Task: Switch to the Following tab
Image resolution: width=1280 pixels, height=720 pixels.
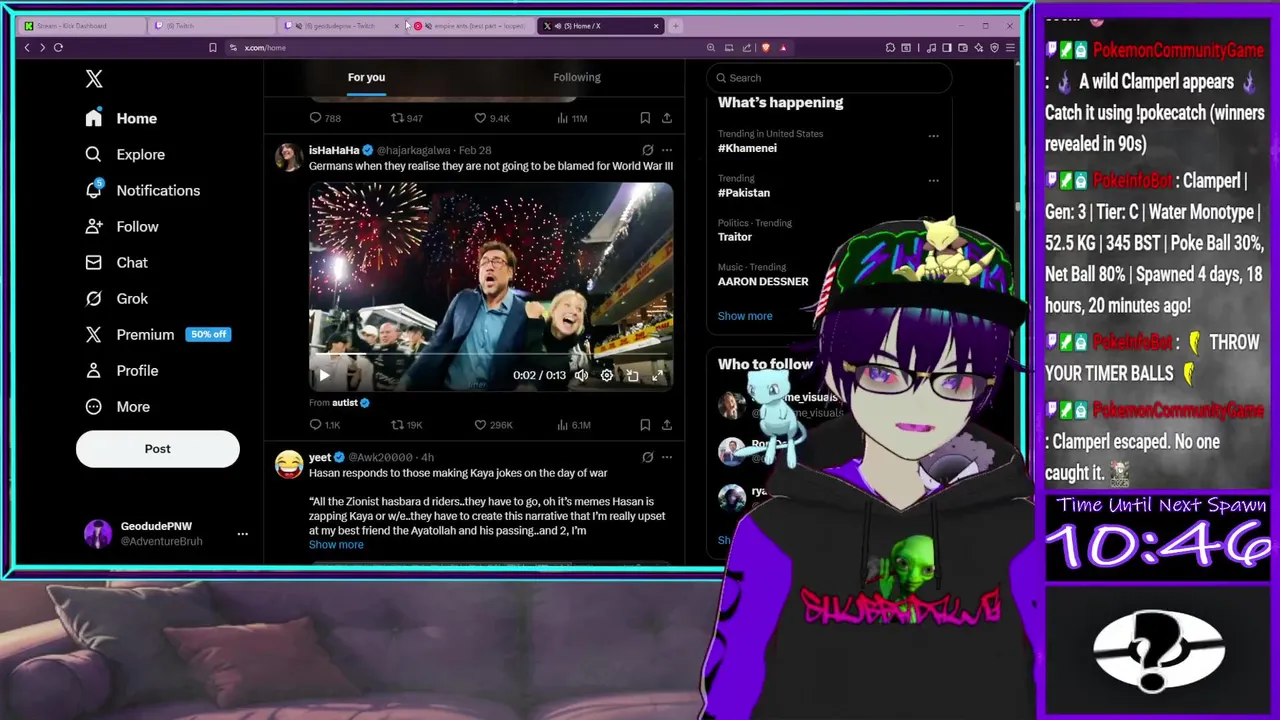Action: click(577, 77)
